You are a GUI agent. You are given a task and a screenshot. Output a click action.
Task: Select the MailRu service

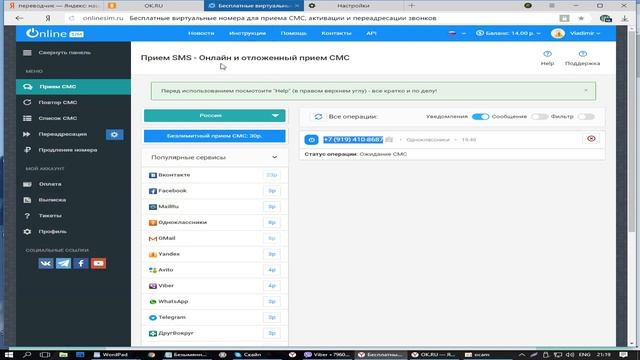click(x=215, y=207)
